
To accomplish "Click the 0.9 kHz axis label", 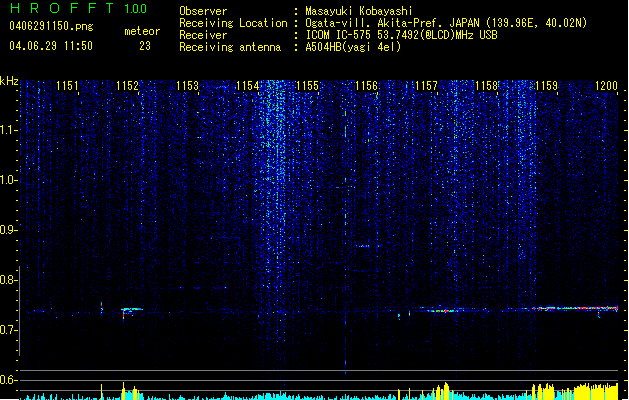I will pyautogui.click(x=9, y=230).
